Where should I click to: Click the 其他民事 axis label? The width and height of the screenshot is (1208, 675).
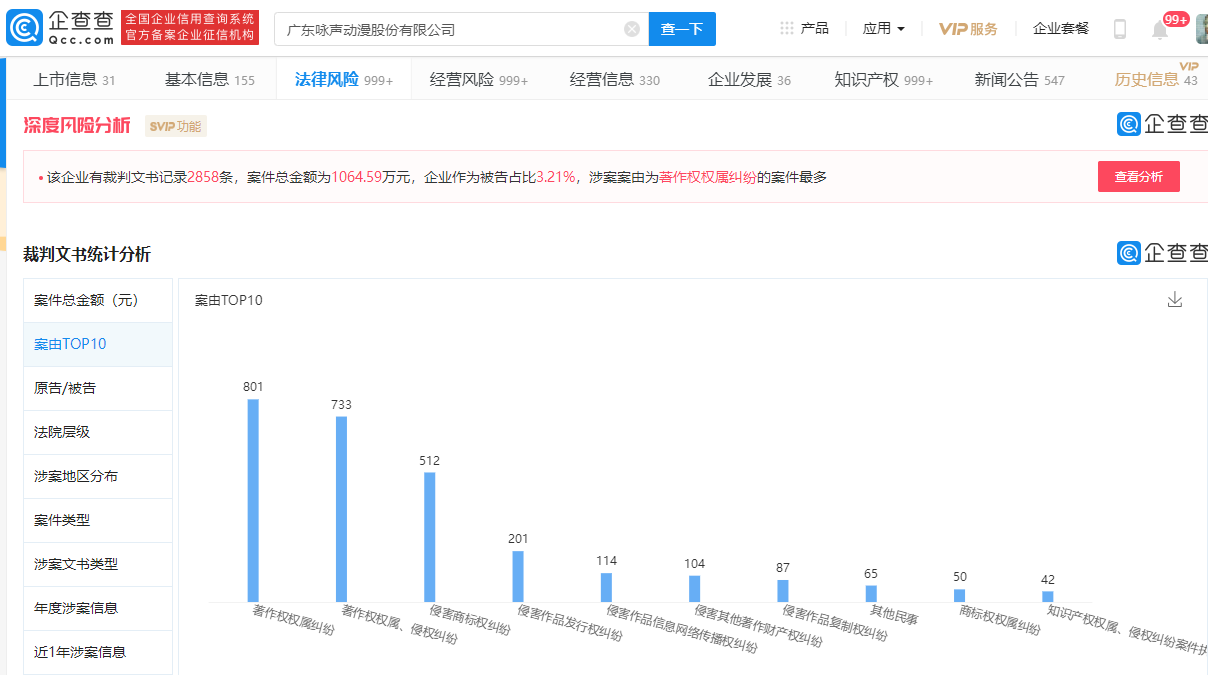[894, 615]
